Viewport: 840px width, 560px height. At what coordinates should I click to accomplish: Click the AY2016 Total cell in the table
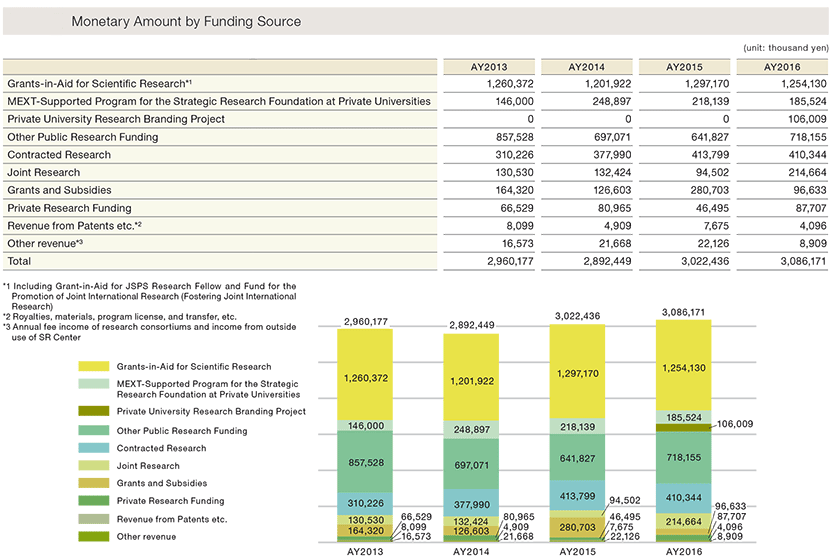tap(782, 259)
